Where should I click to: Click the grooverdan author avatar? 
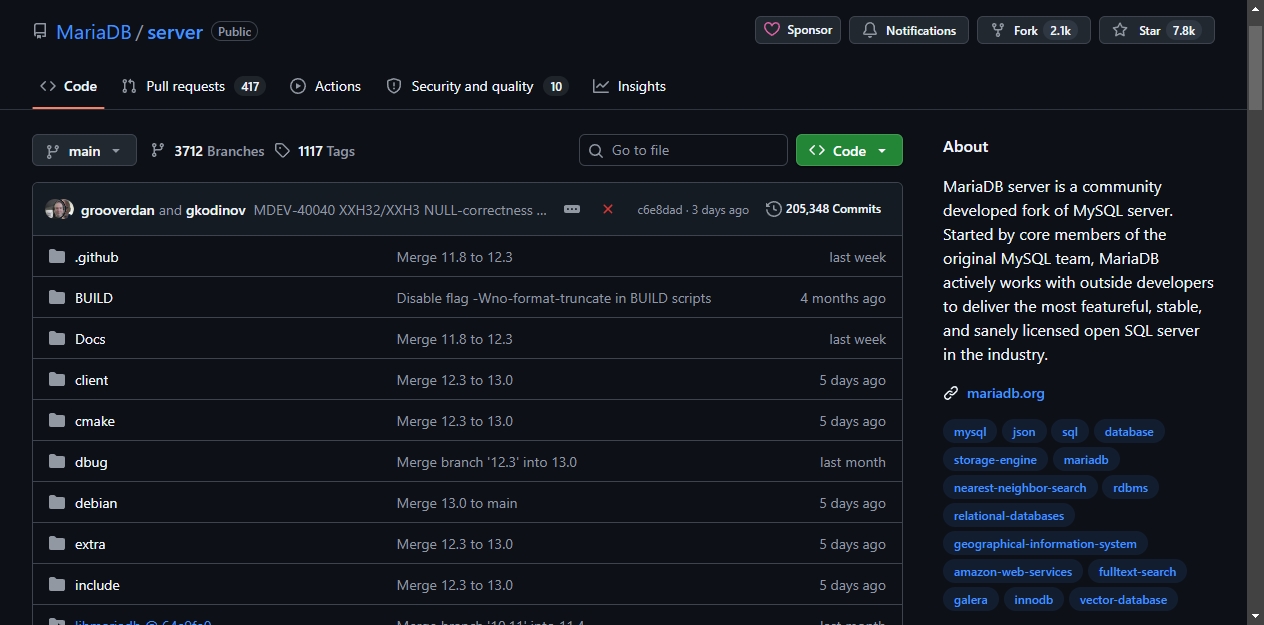tap(56, 209)
